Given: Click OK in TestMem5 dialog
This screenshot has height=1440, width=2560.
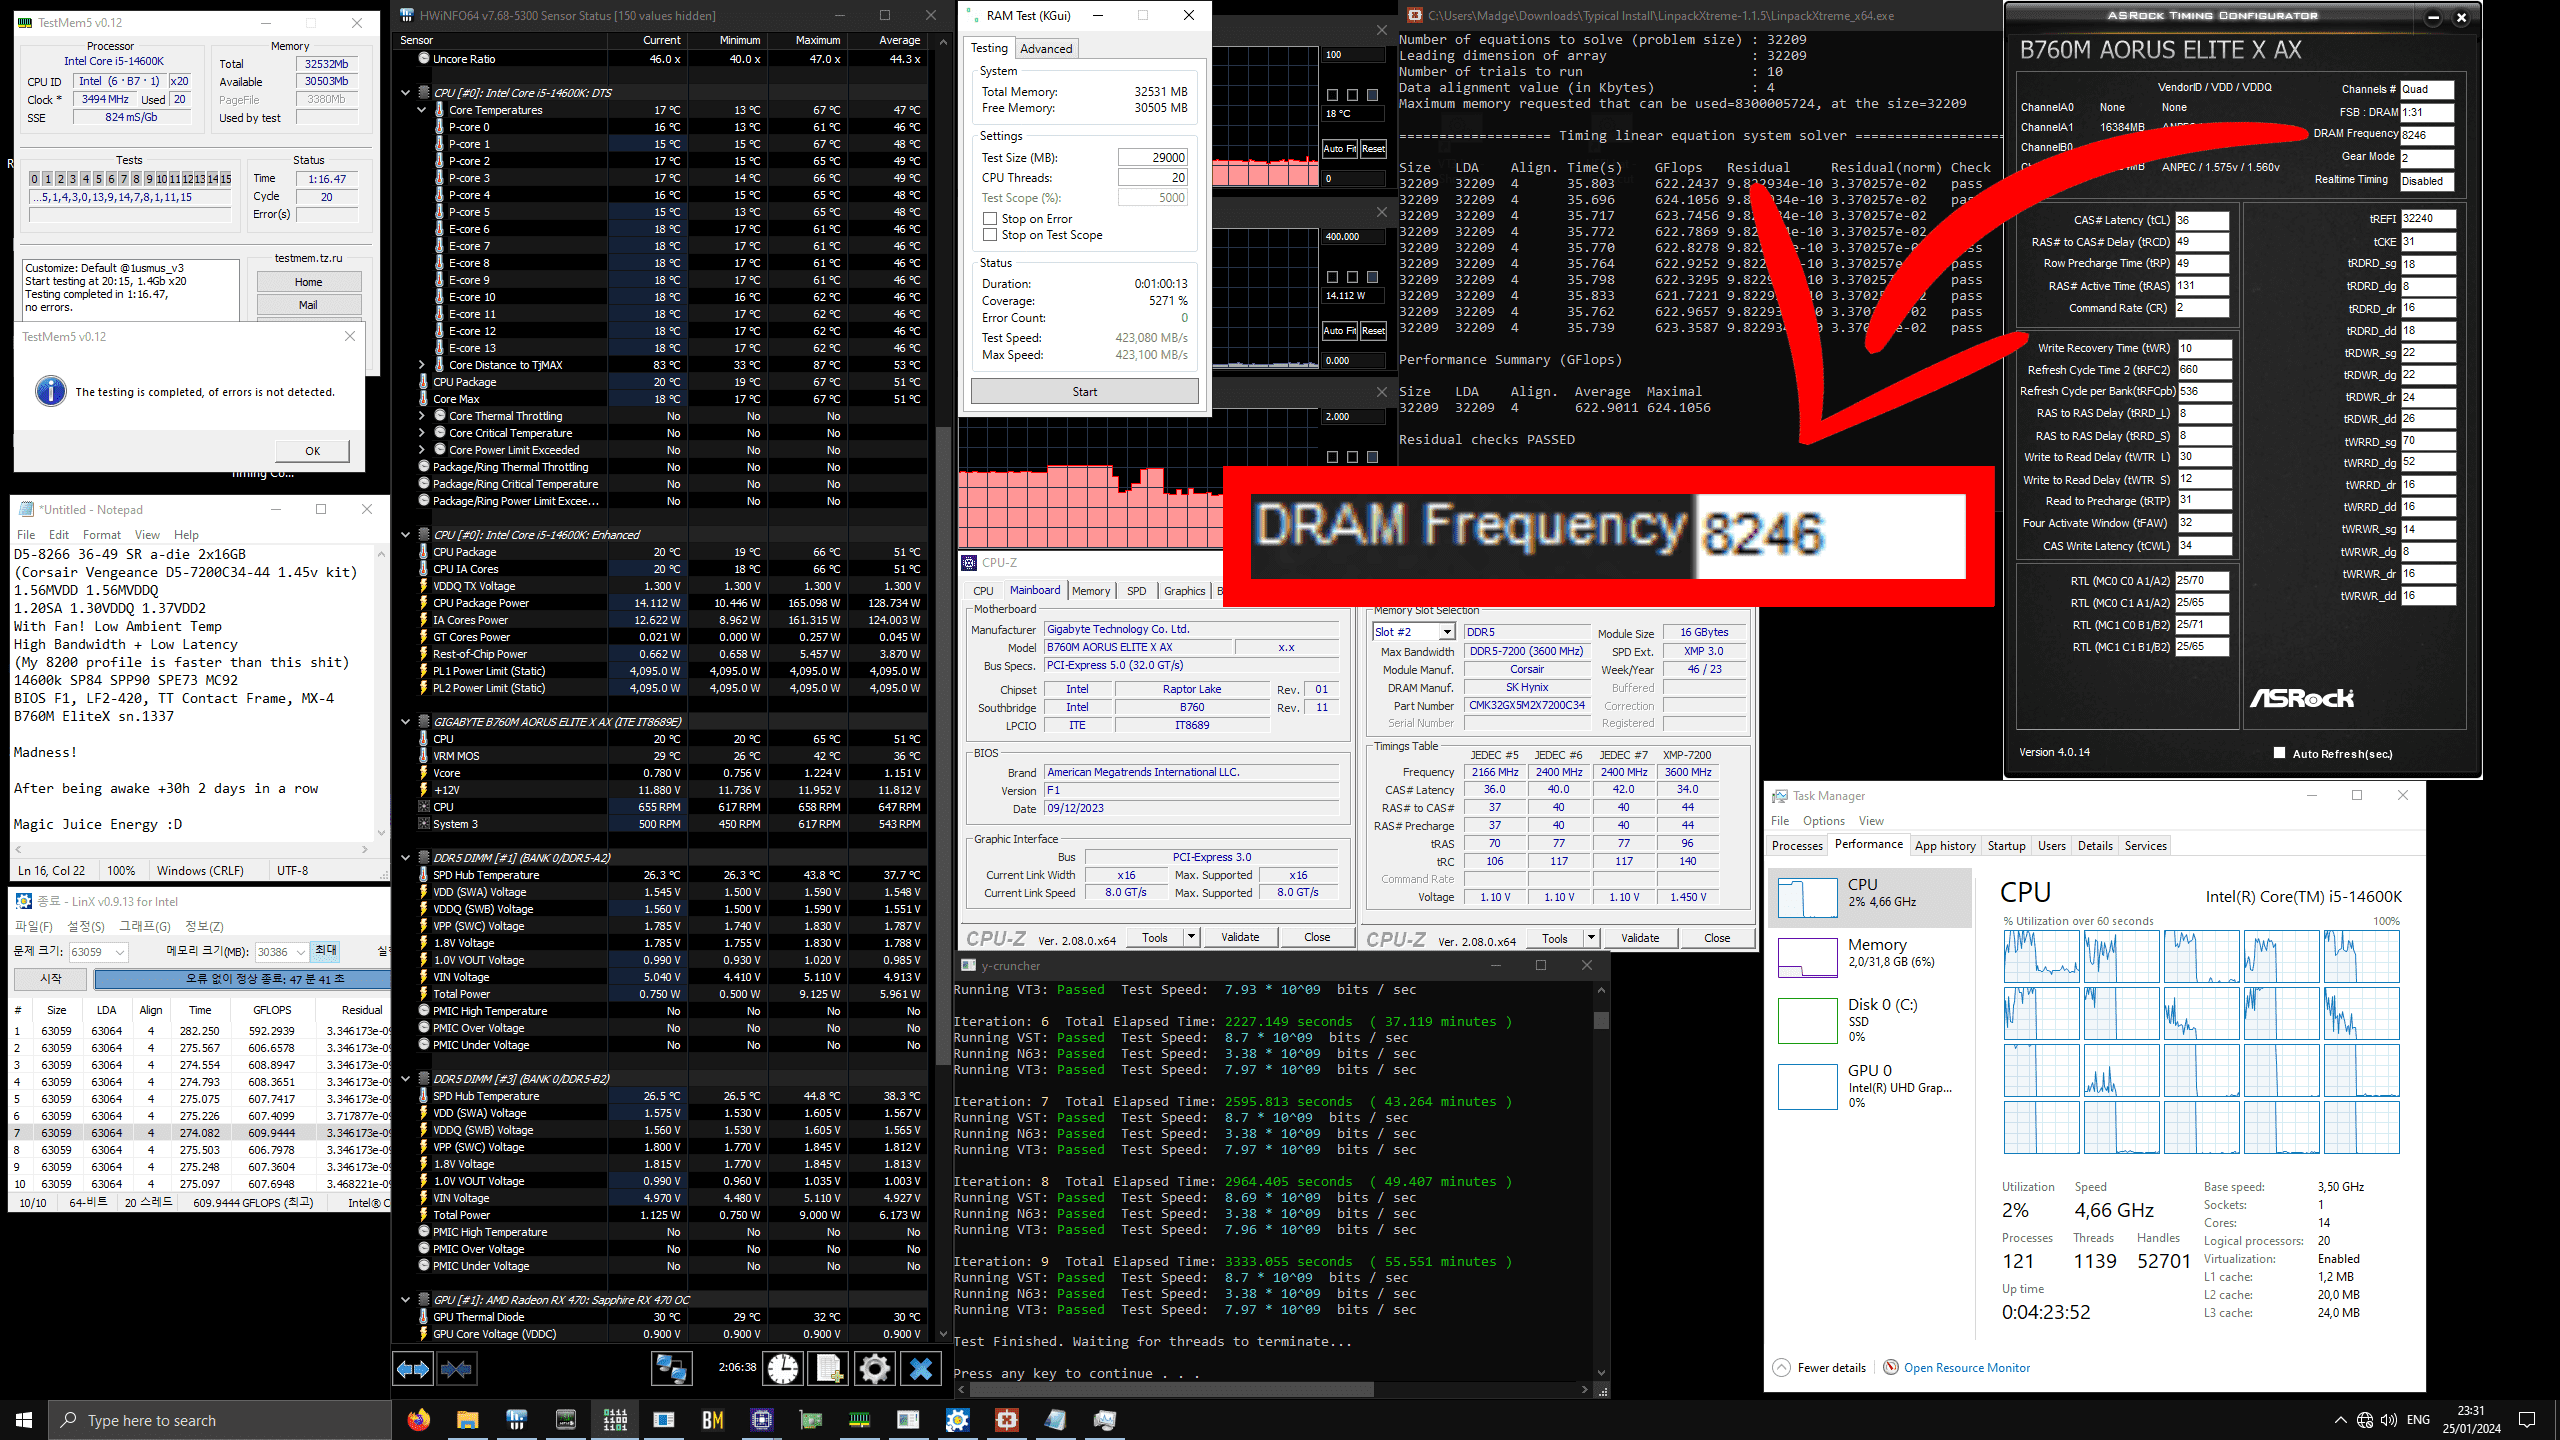Looking at the screenshot, I should [313, 451].
